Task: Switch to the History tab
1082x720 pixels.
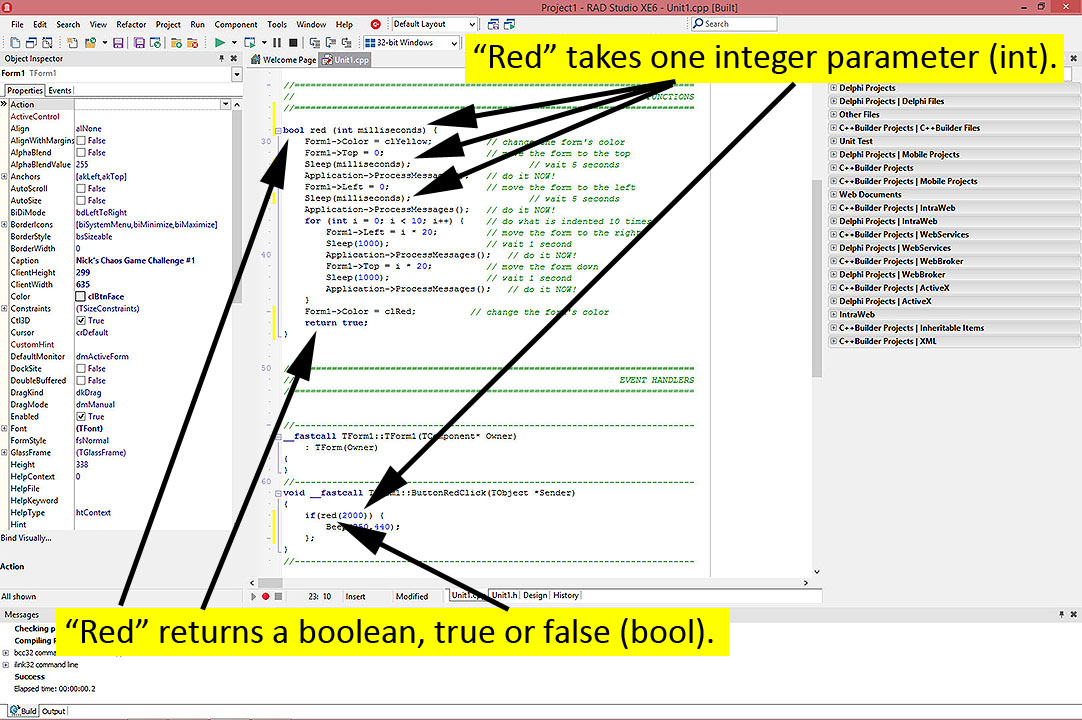Action: point(566,595)
